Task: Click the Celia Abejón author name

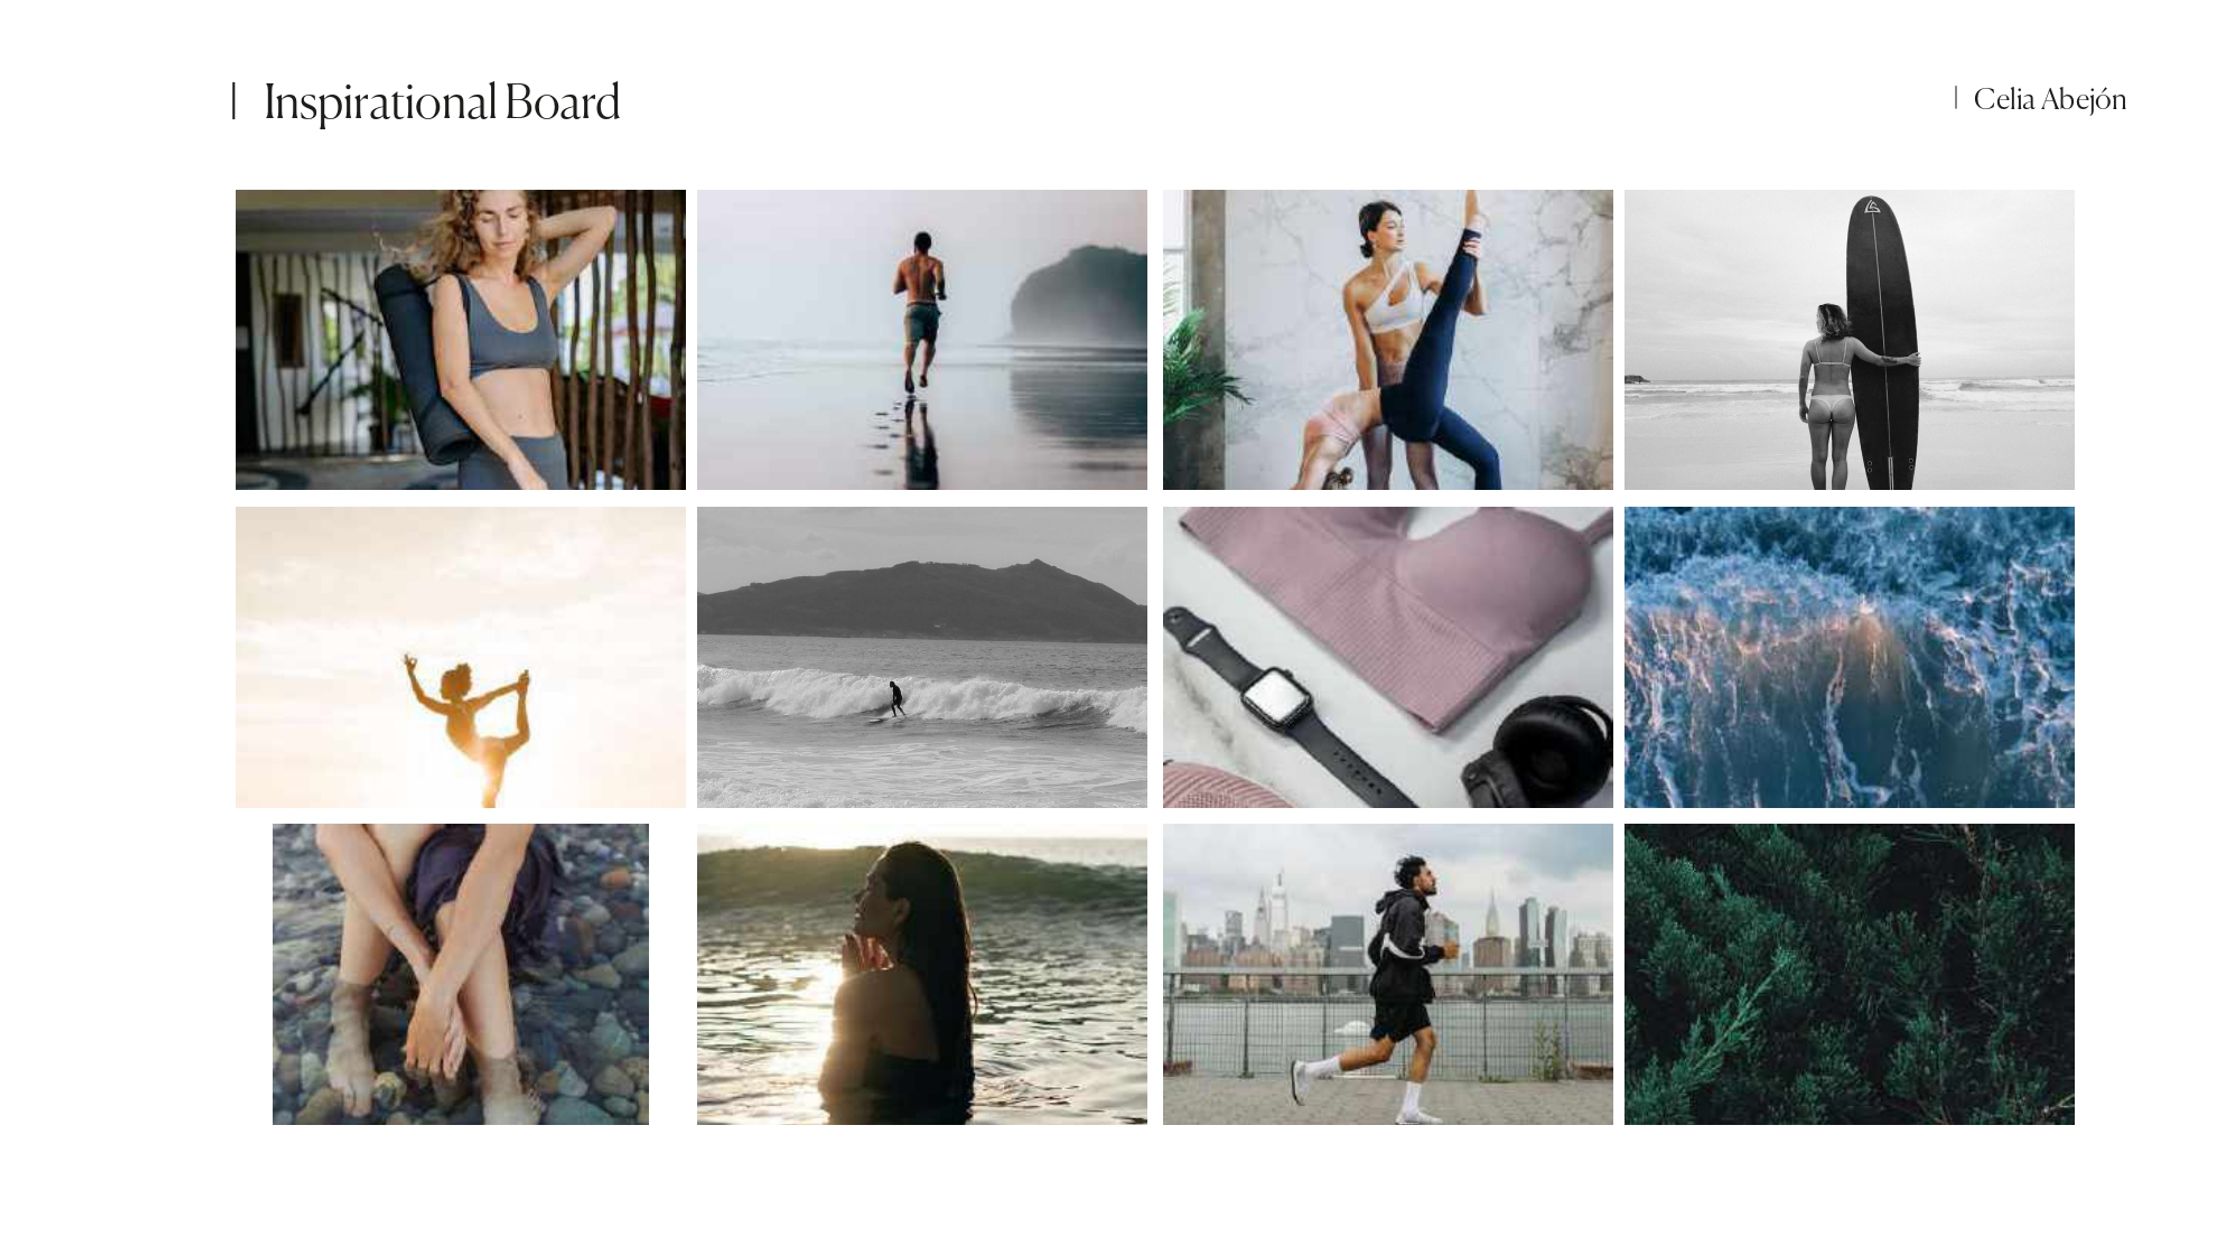Action: coord(2049,99)
